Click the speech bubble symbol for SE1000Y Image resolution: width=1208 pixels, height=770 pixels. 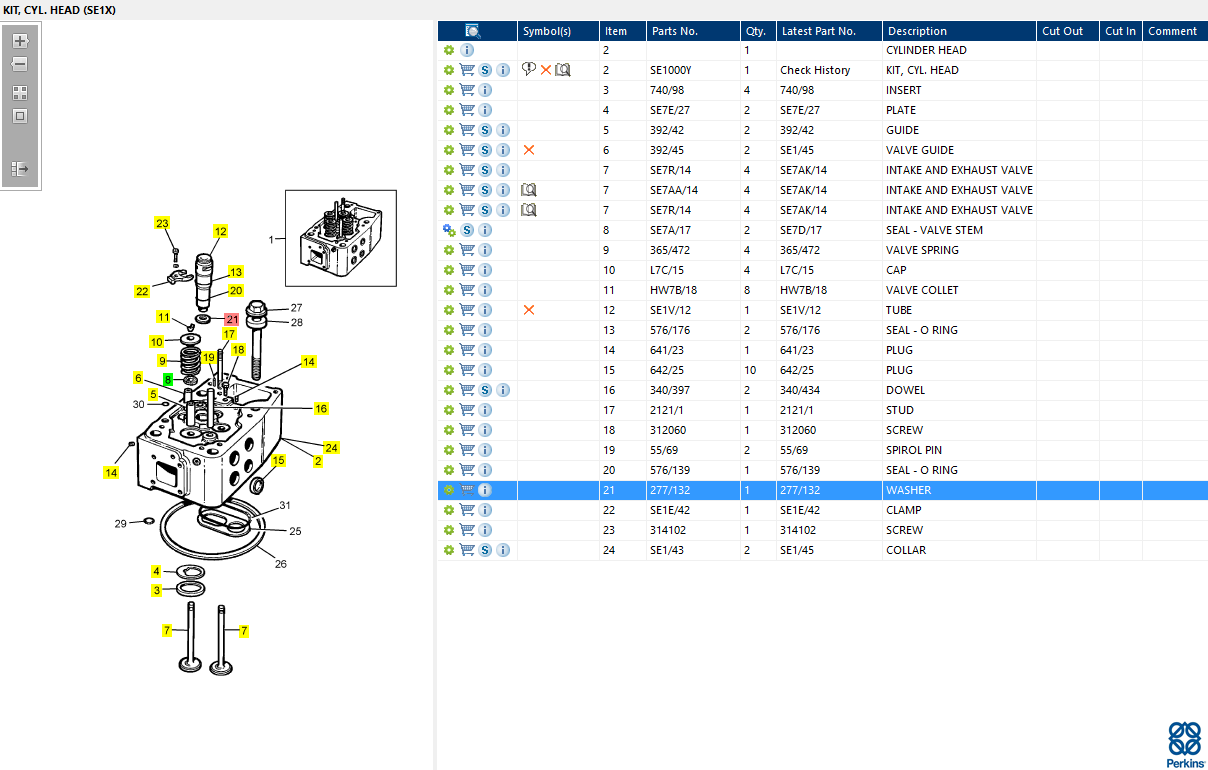pos(529,70)
